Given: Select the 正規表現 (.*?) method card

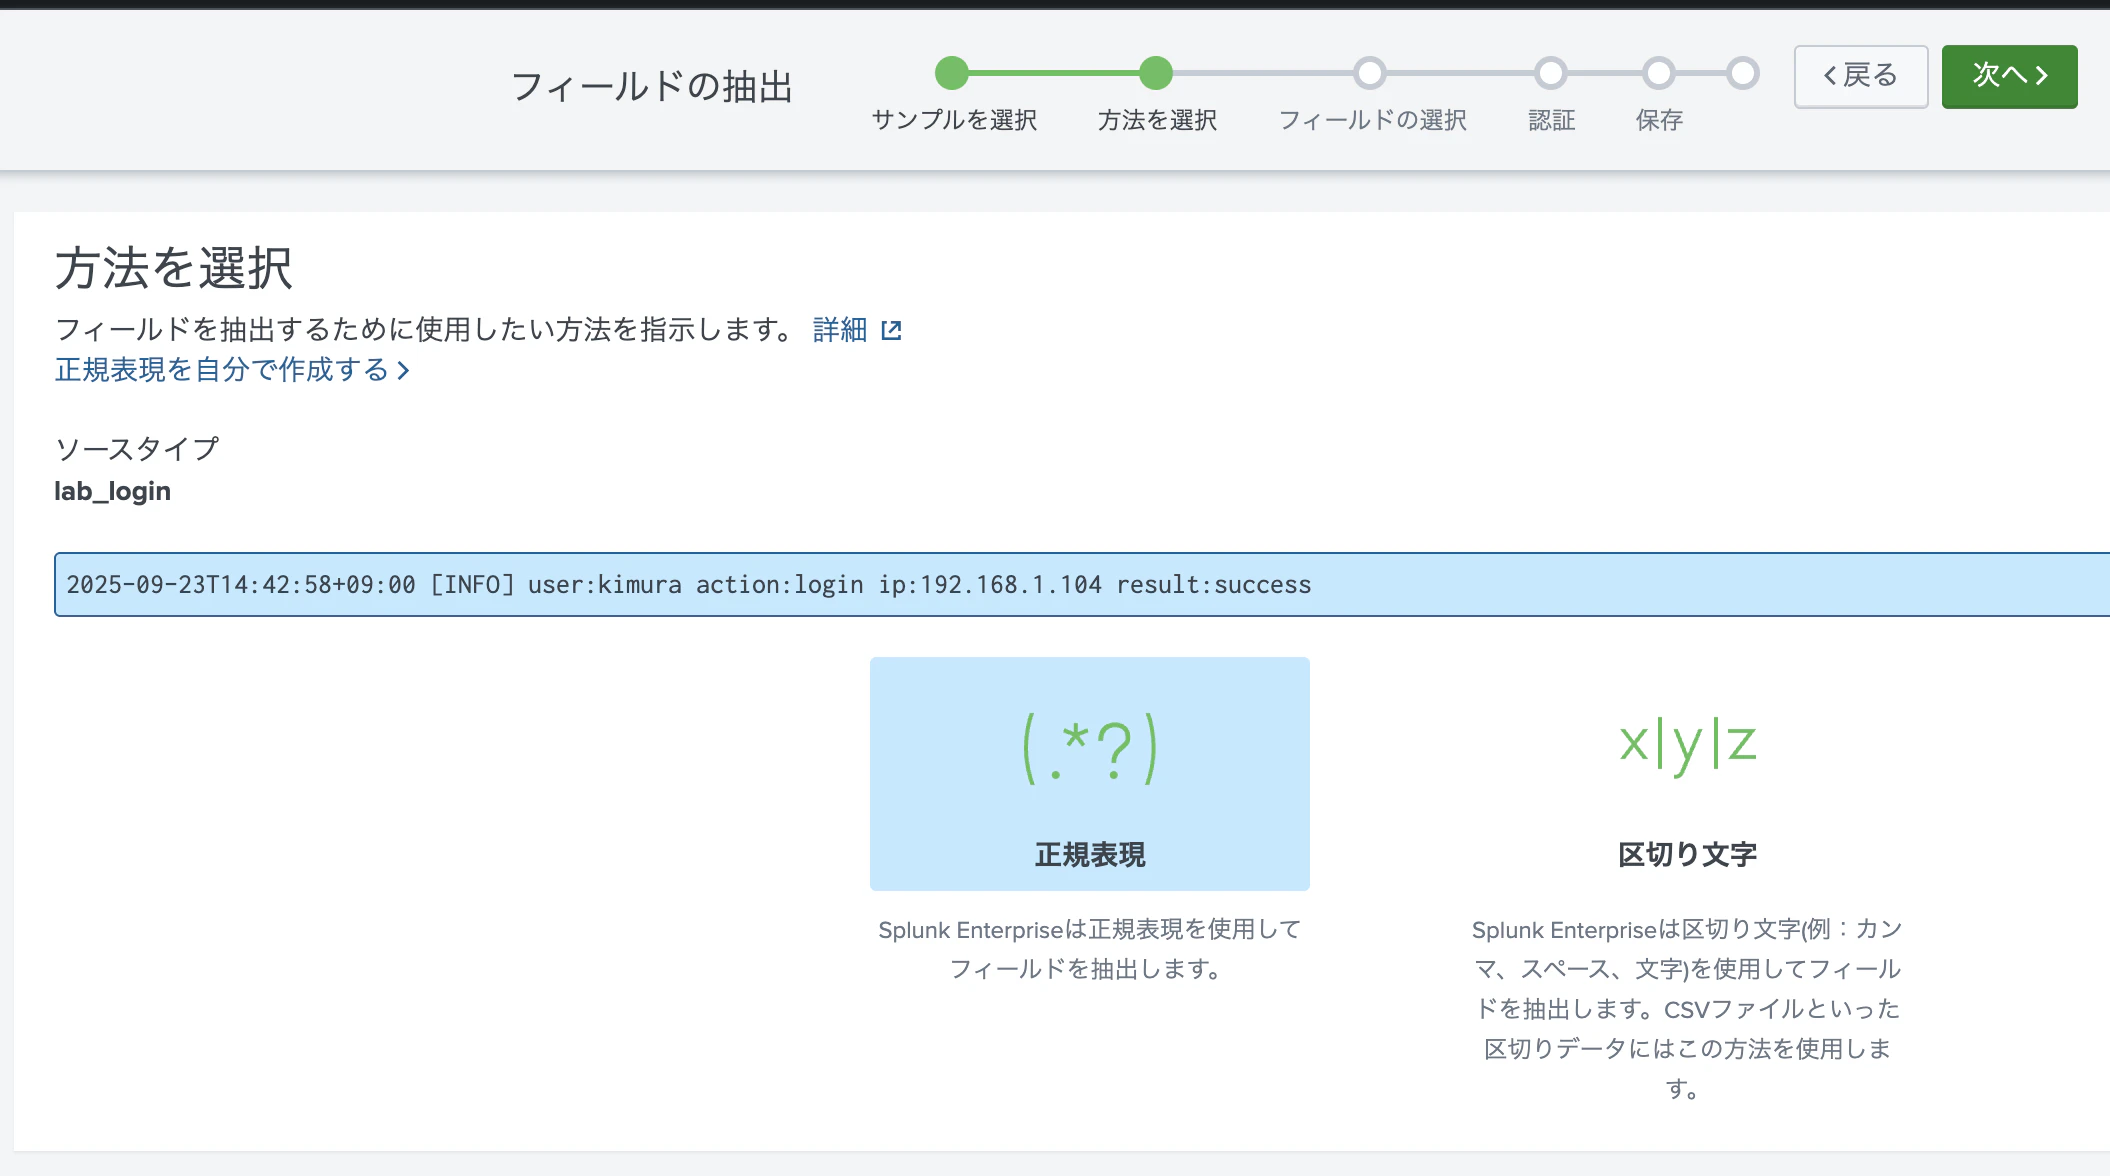Looking at the screenshot, I should pos(1090,774).
